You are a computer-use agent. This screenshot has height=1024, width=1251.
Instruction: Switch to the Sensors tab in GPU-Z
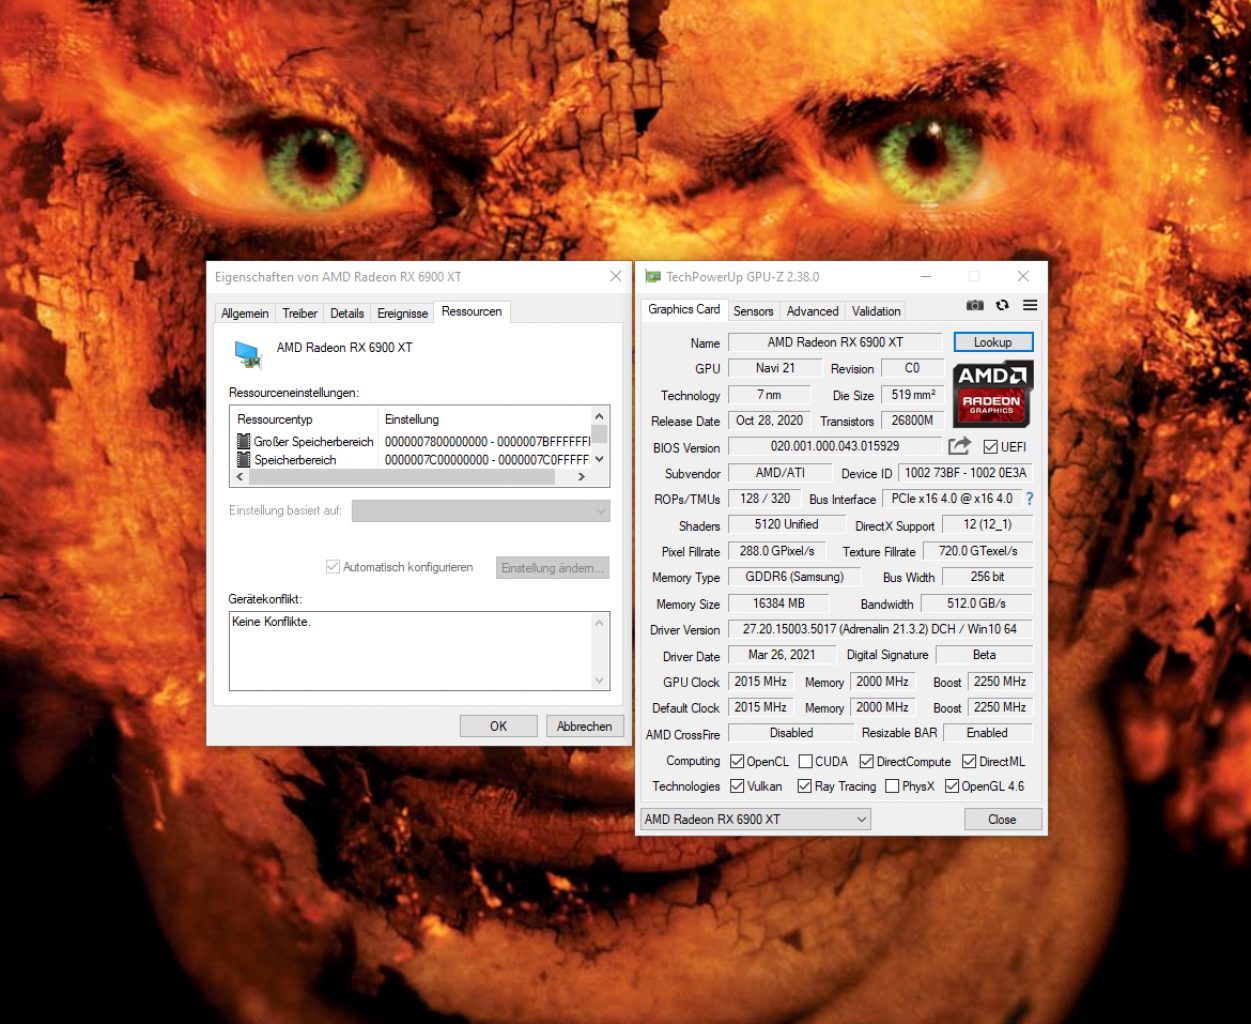753,311
